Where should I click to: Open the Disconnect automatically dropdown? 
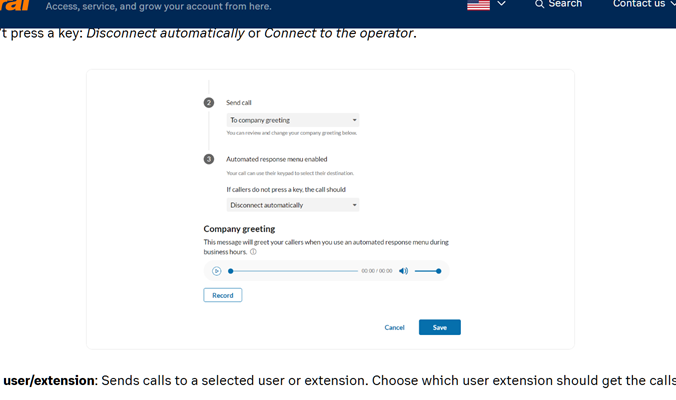coord(293,205)
